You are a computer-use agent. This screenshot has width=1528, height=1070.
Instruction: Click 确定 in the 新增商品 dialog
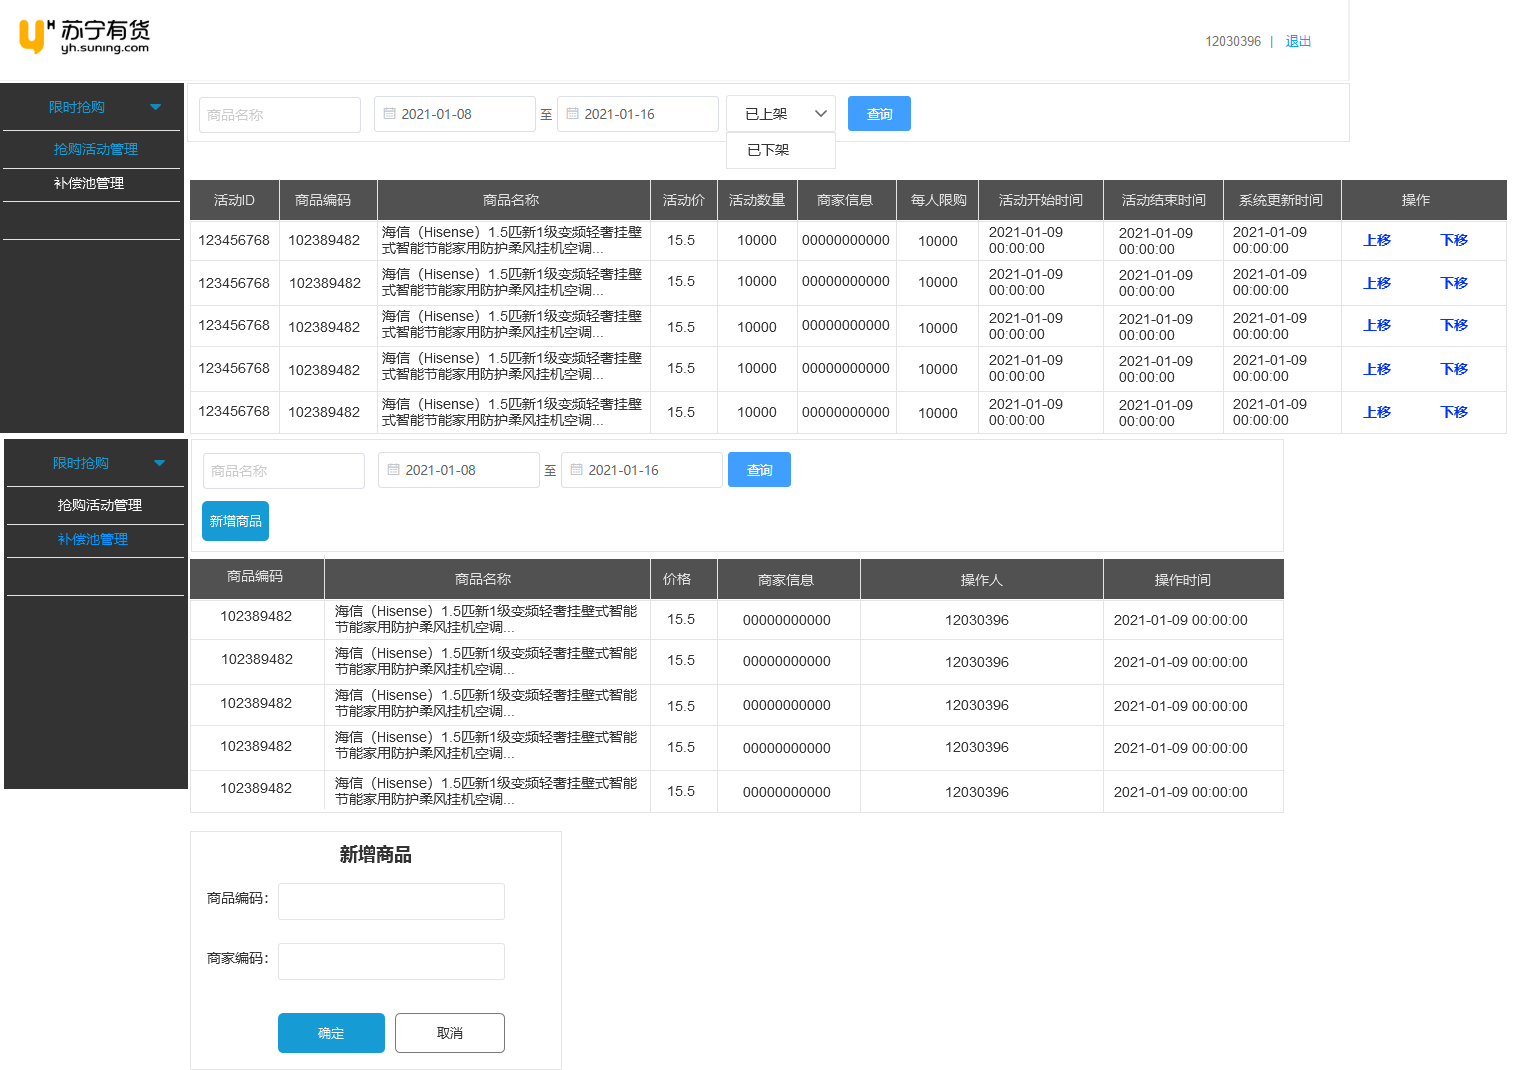[x=331, y=1033]
